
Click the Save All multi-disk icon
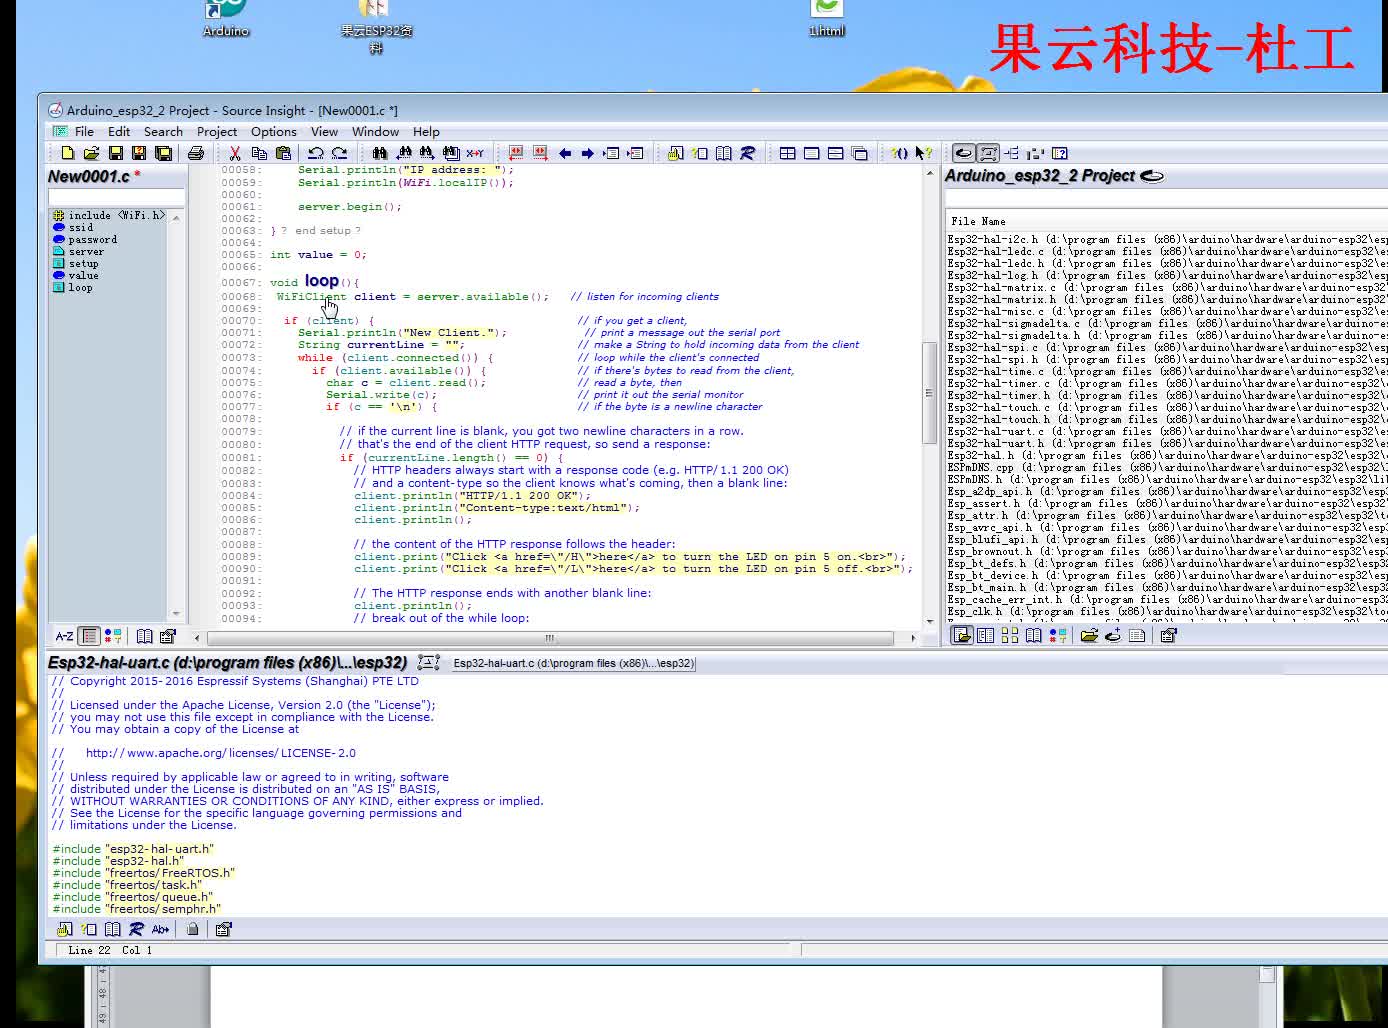(163, 153)
